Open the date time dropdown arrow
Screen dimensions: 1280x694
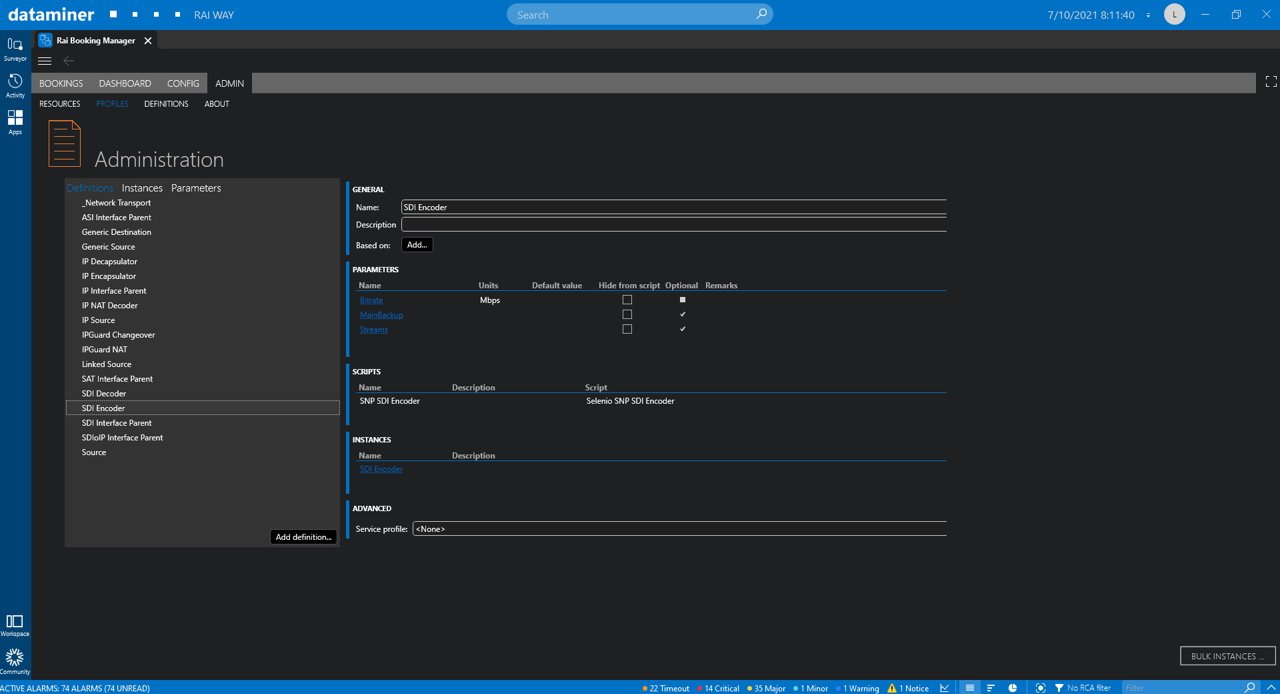(1148, 16)
